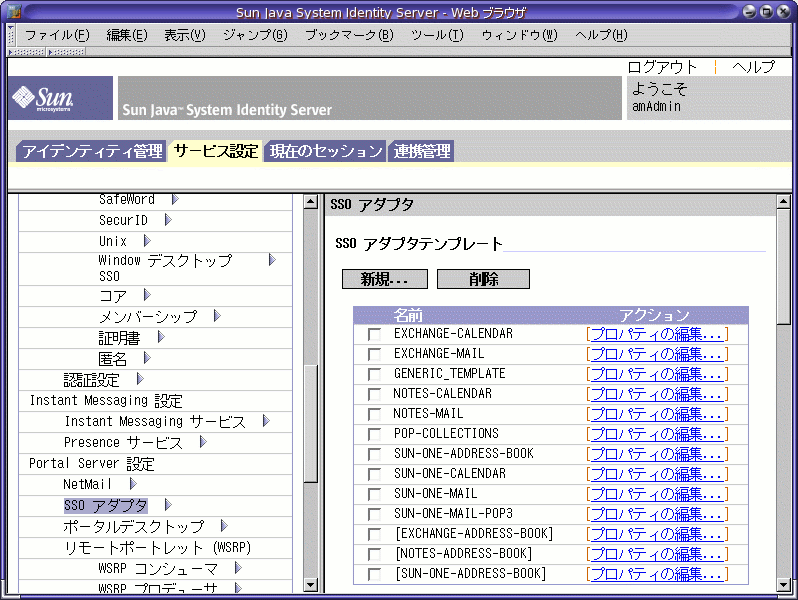
Task: Click ログアウト link
Action: pyautogui.click(x=662, y=67)
